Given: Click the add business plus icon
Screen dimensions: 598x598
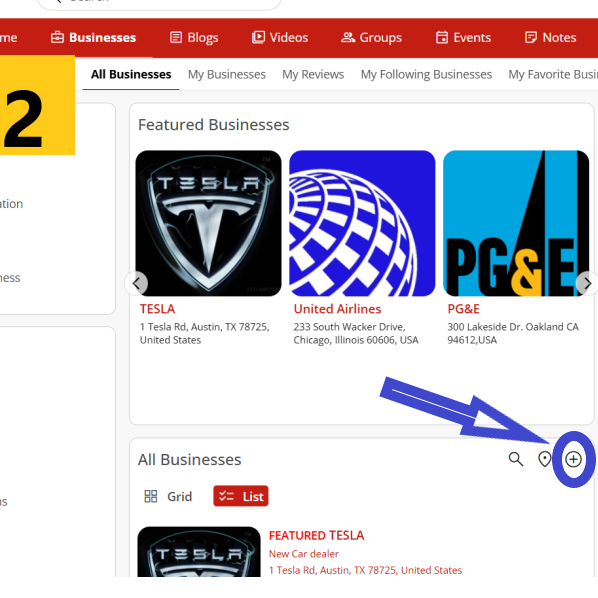Looking at the screenshot, I should coord(573,459).
